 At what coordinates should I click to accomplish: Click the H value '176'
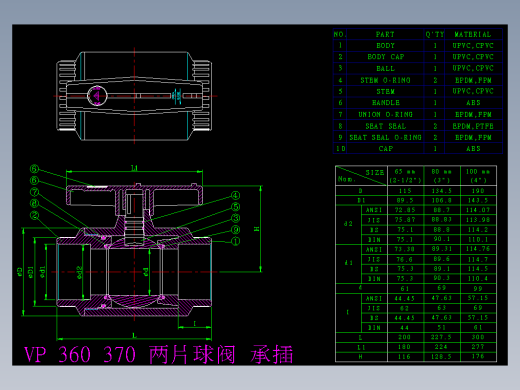click(478, 357)
